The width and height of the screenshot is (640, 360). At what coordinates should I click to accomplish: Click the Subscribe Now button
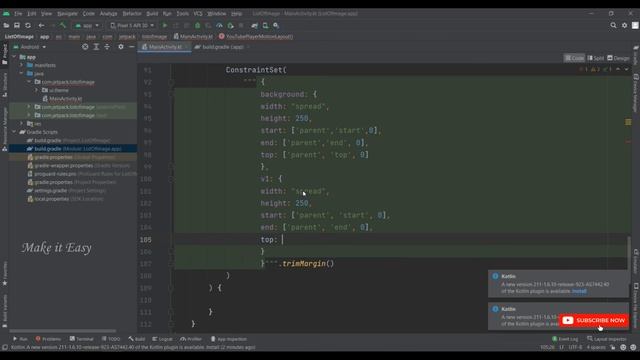coord(594,320)
